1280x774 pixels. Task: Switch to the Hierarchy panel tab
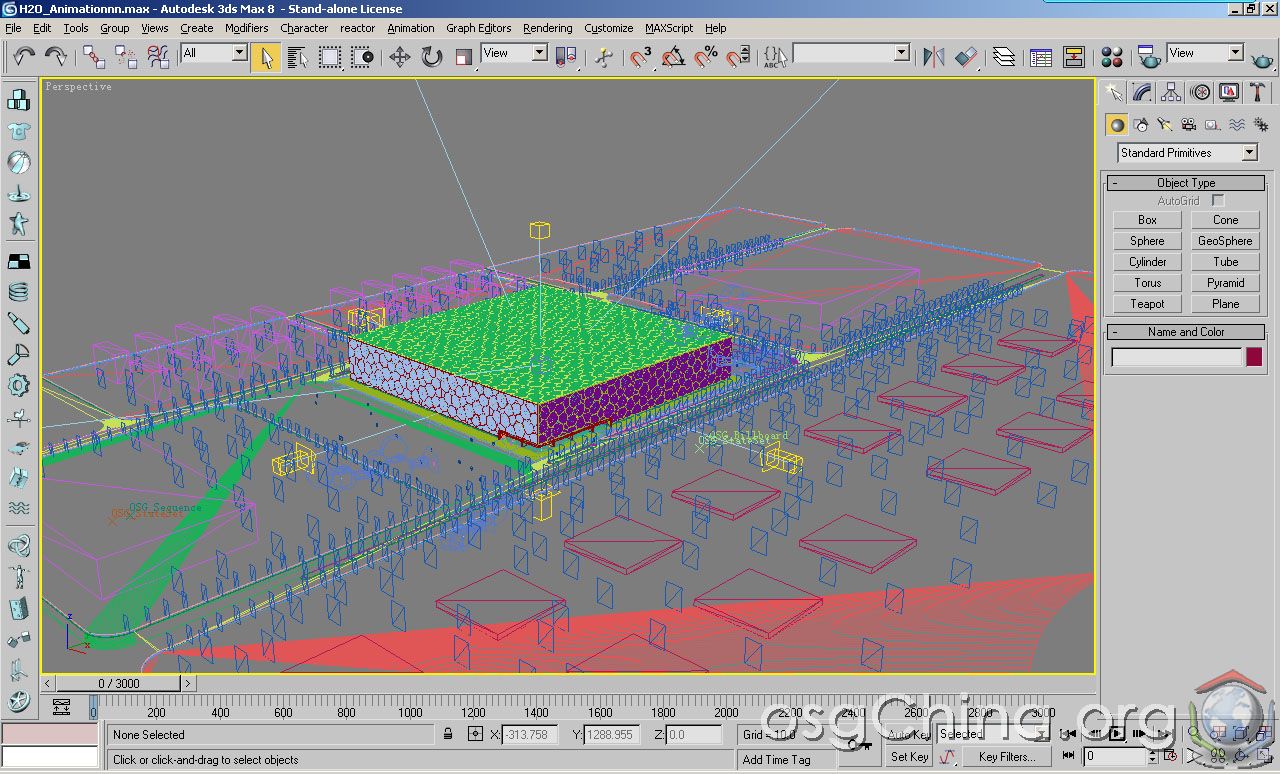tap(1171, 93)
